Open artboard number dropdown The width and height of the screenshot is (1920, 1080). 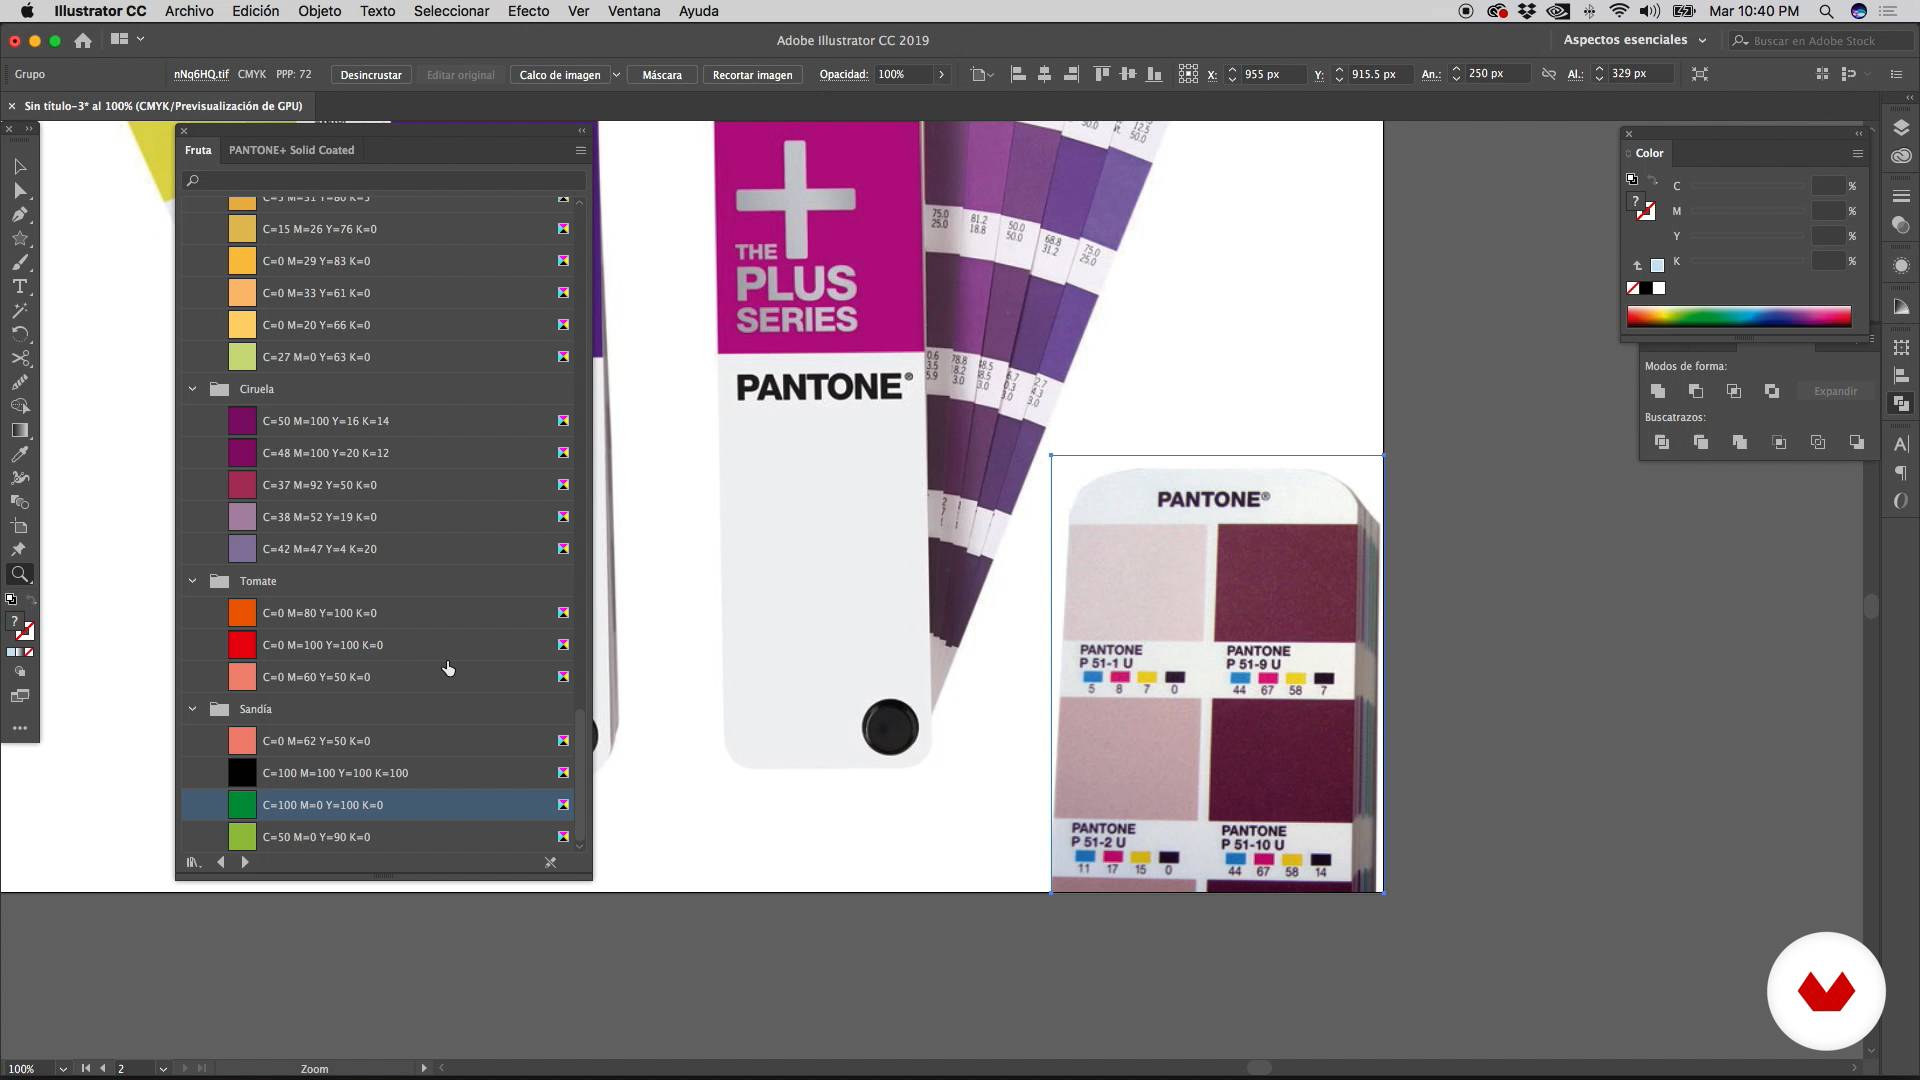click(162, 1068)
